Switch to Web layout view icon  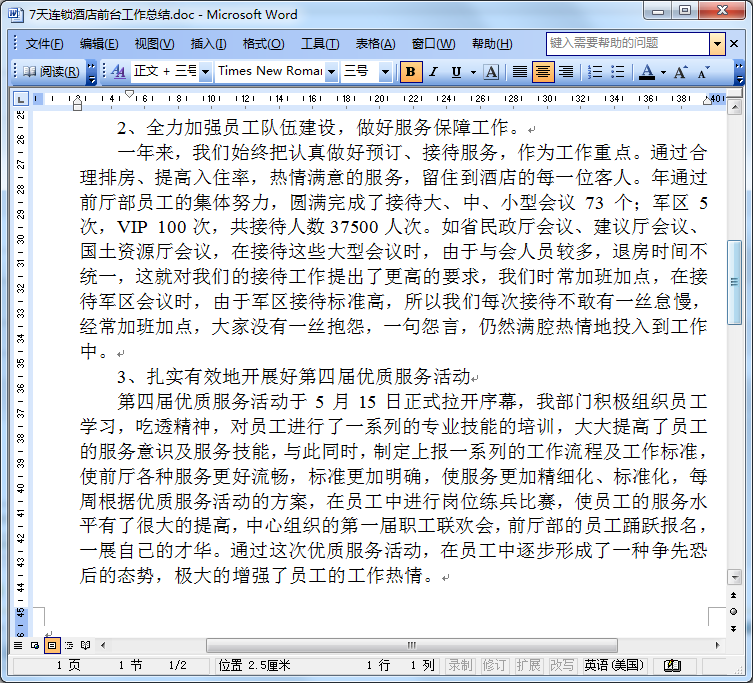coord(35,645)
